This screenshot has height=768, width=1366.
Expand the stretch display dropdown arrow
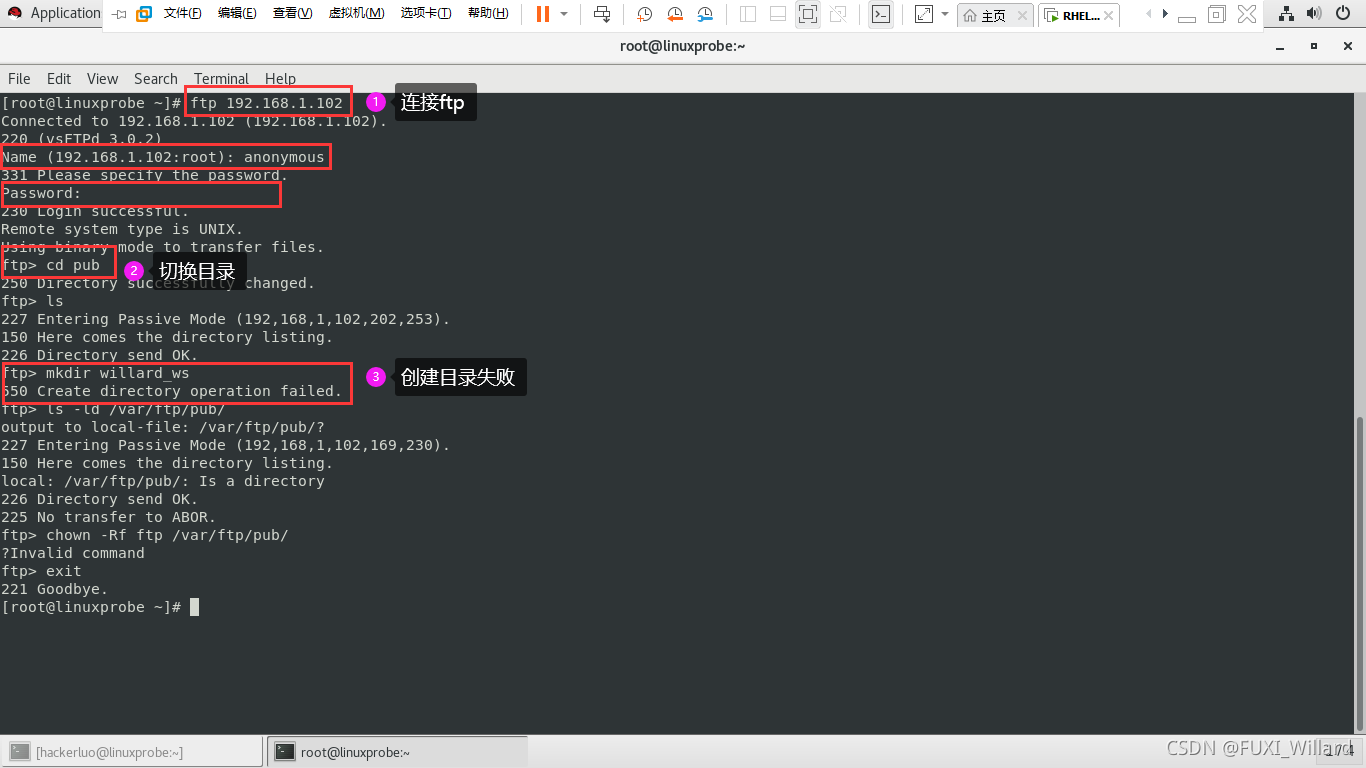(x=944, y=14)
